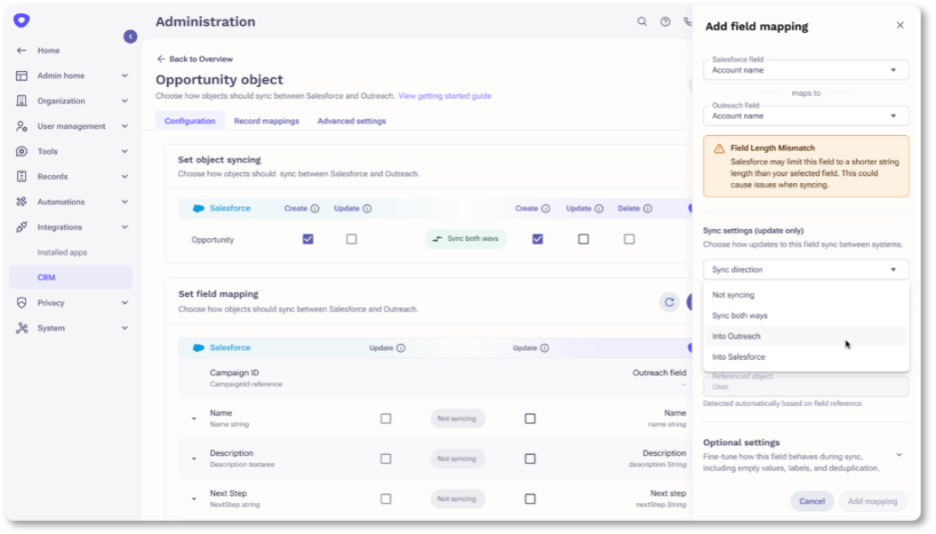Image resolution: width=936 pixels, height=534 pixels.
Task: Expand the Next Step field mapping row
Action: click(x=194, y=499)
